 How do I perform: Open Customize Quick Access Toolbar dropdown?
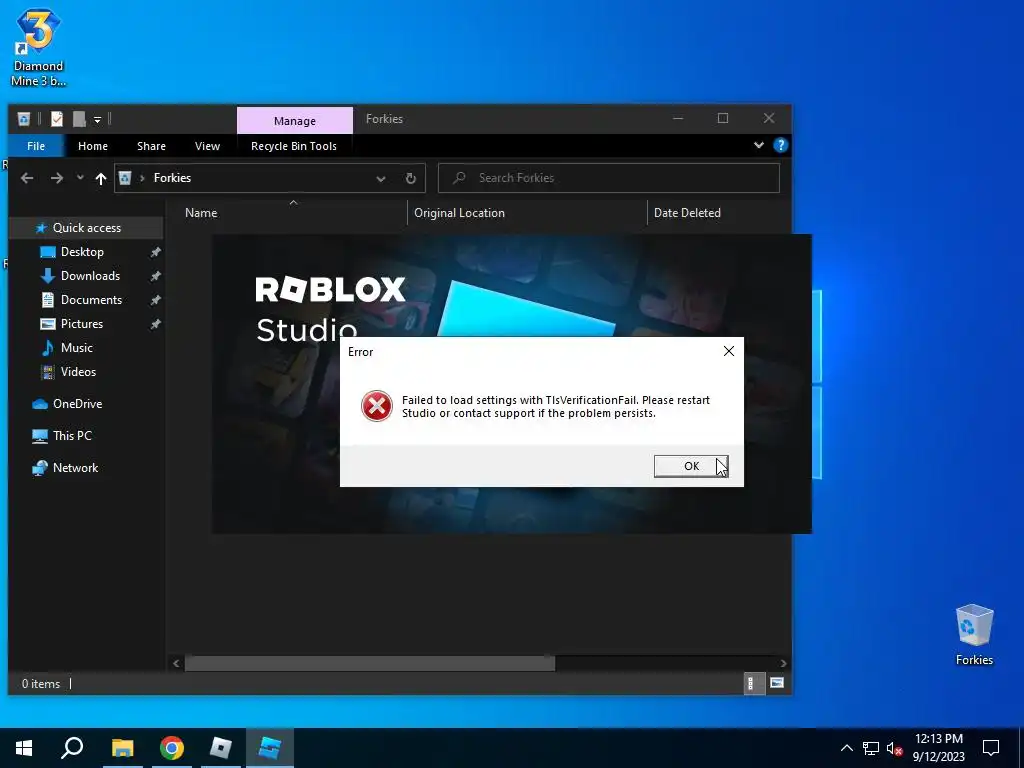click(97, 120)
